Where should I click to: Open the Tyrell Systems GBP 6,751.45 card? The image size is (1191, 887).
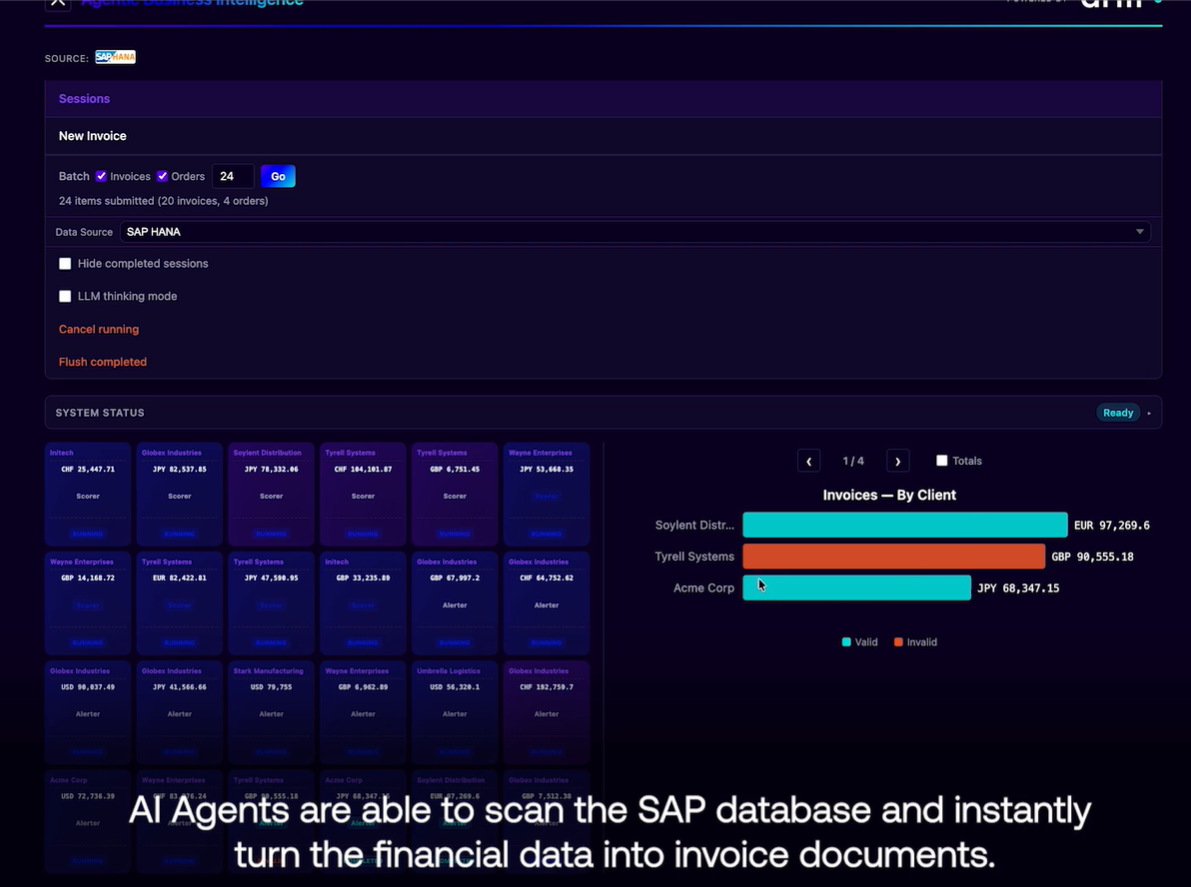[x=455, y=494]
